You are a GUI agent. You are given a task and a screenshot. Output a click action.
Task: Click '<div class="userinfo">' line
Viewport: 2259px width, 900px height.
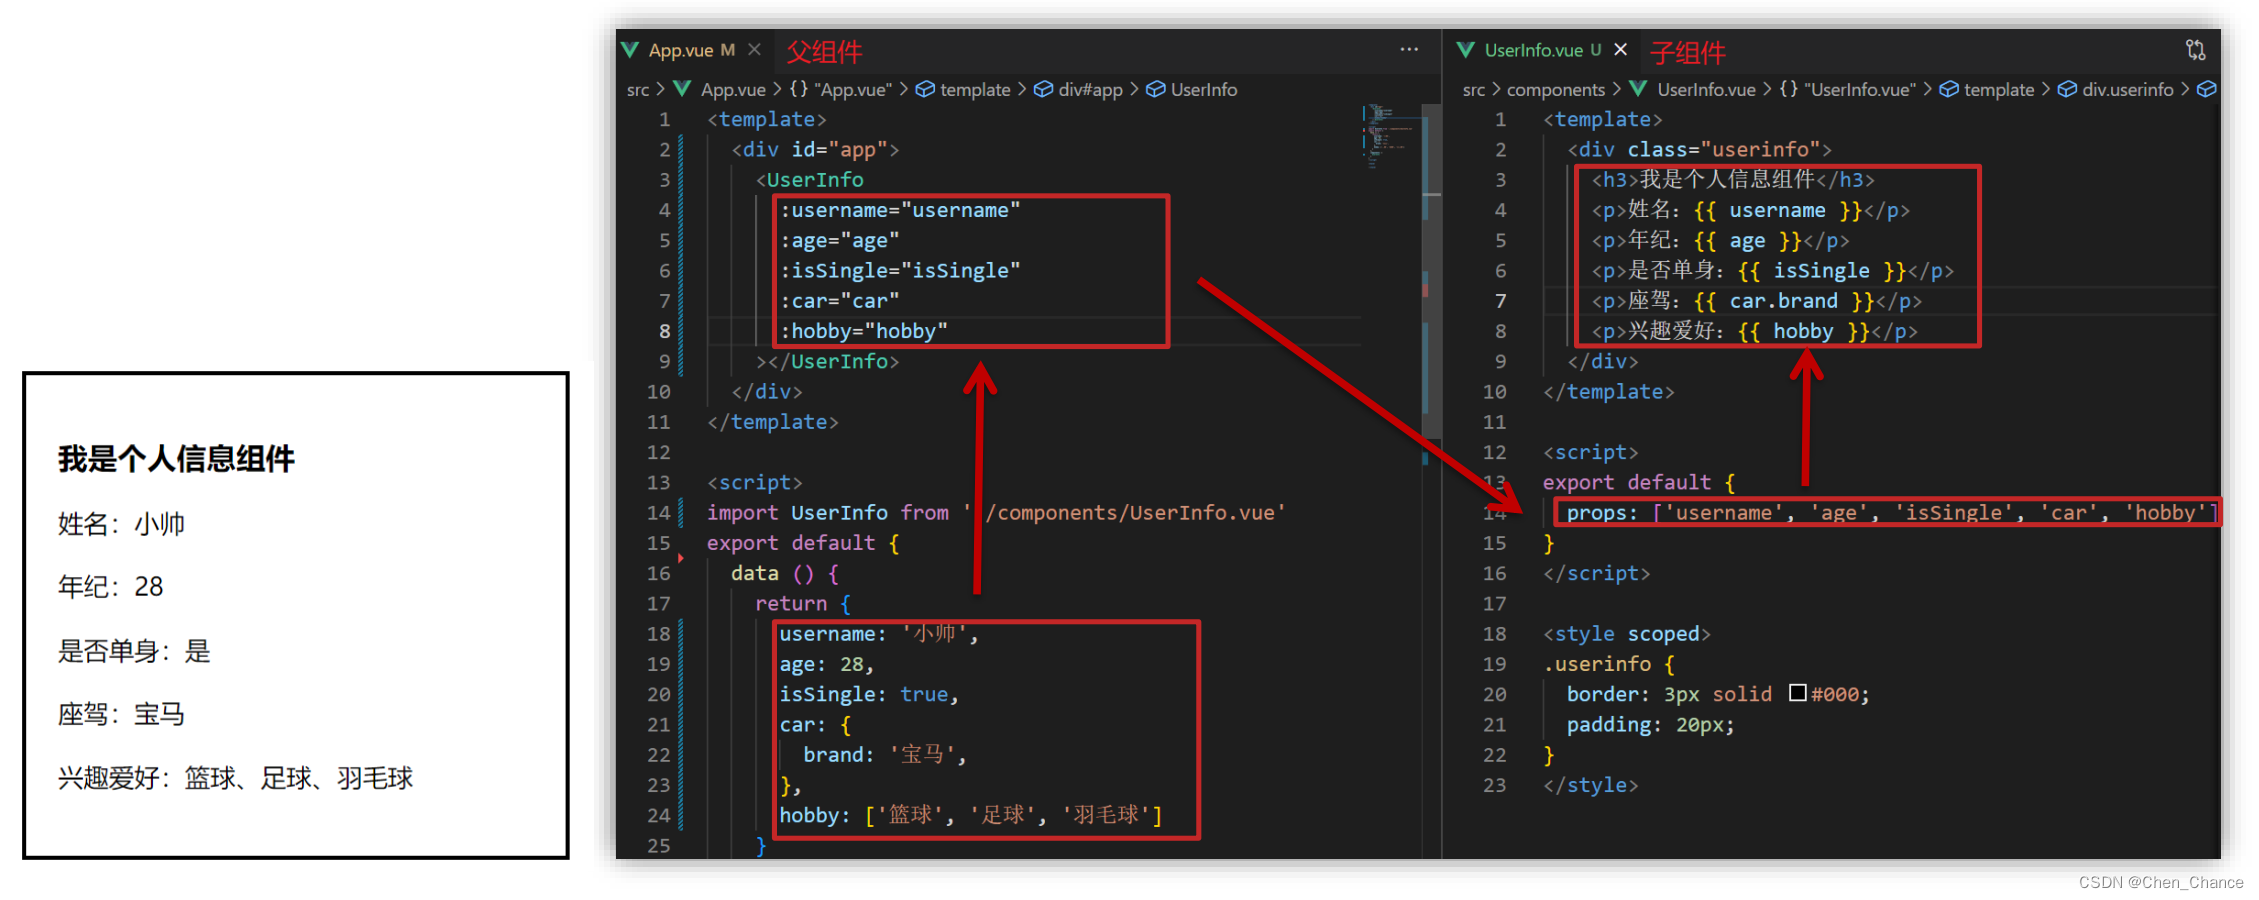pos(1699,150)
